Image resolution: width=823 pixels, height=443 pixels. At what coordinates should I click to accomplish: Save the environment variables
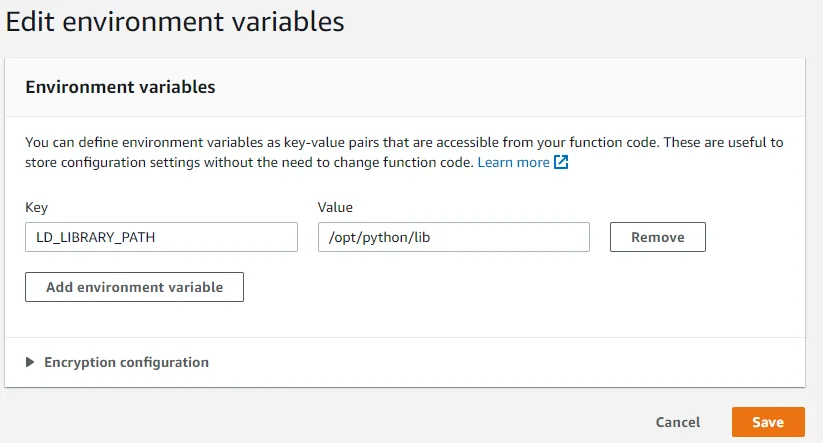pos(767,422)
